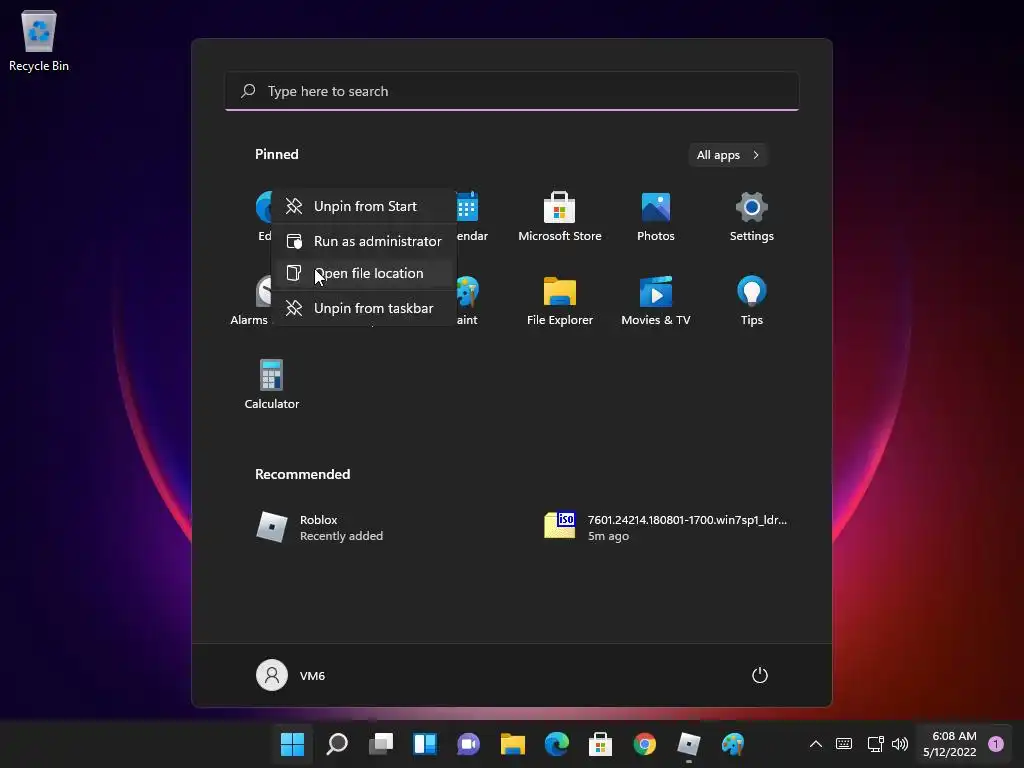Open Paint from the taskbar
This screenshot has width=1024, height=768.
(733, 744)
